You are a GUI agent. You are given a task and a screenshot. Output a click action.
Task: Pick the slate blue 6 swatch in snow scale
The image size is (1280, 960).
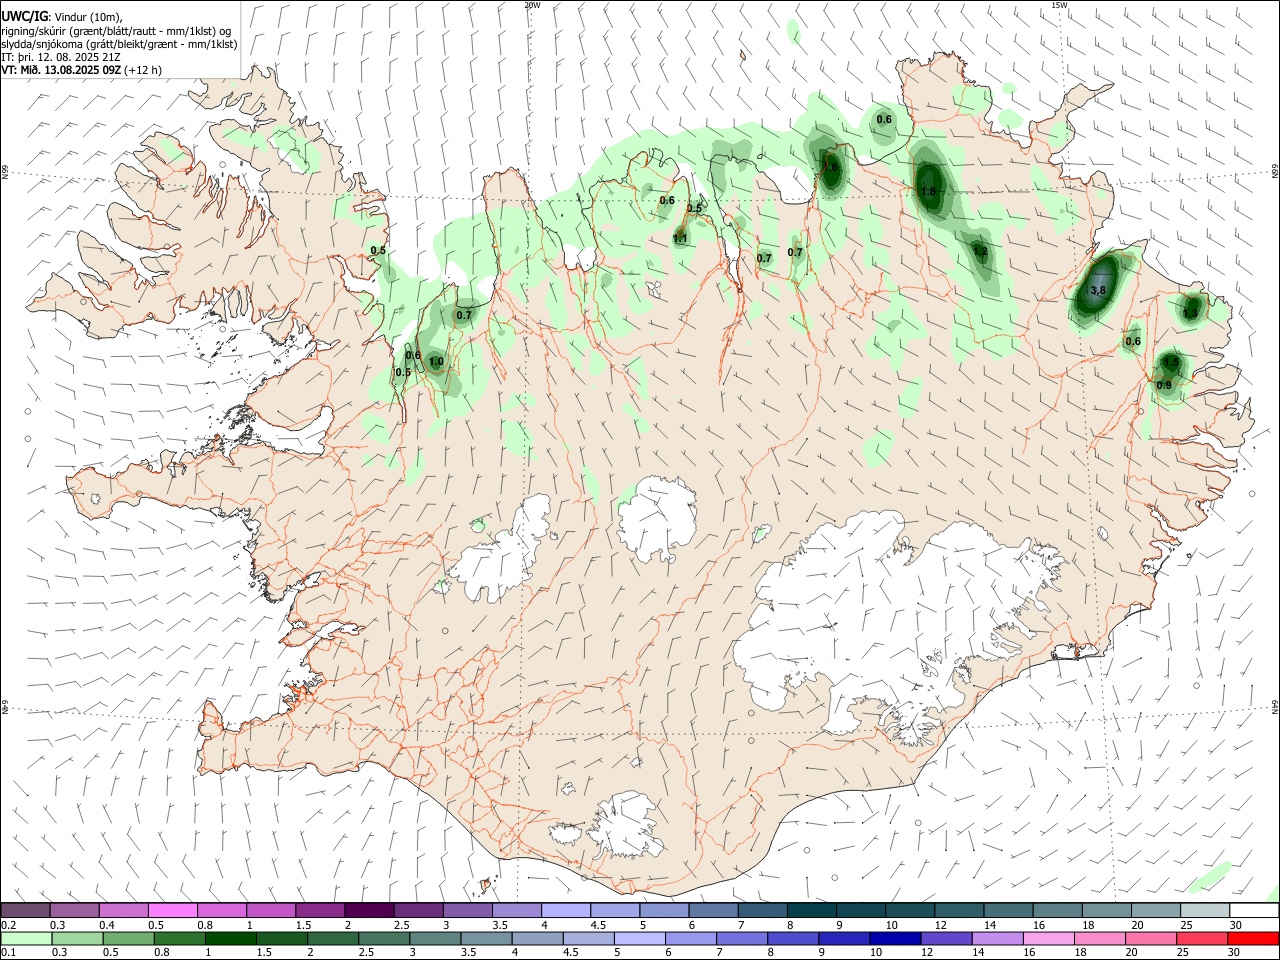[713, 910]
